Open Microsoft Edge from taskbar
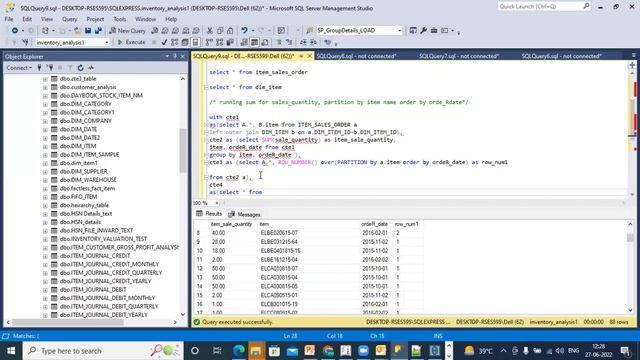This screenshot has width=640, height=360. [x=239, y=351]
